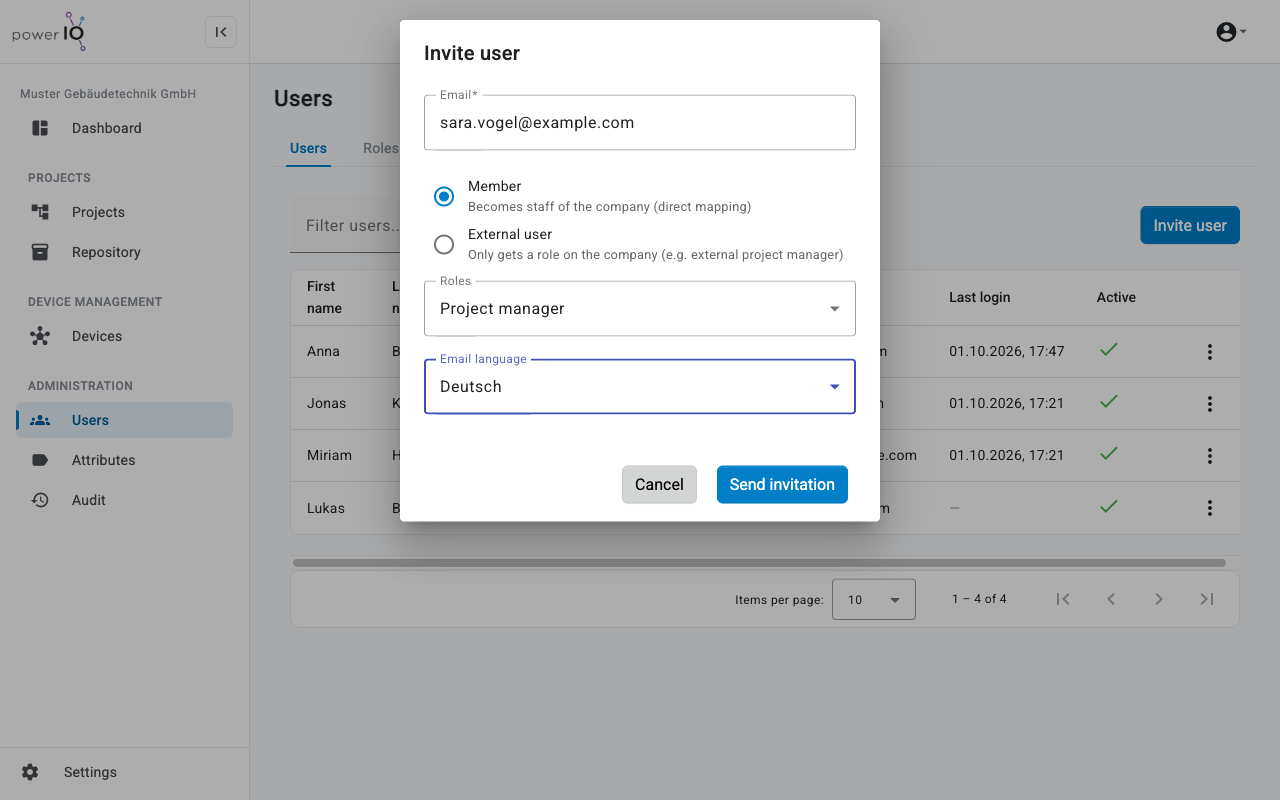Click the 1 – 4 of 4 range label
The height and width of the screenshot is (800, 1280).
979,599
